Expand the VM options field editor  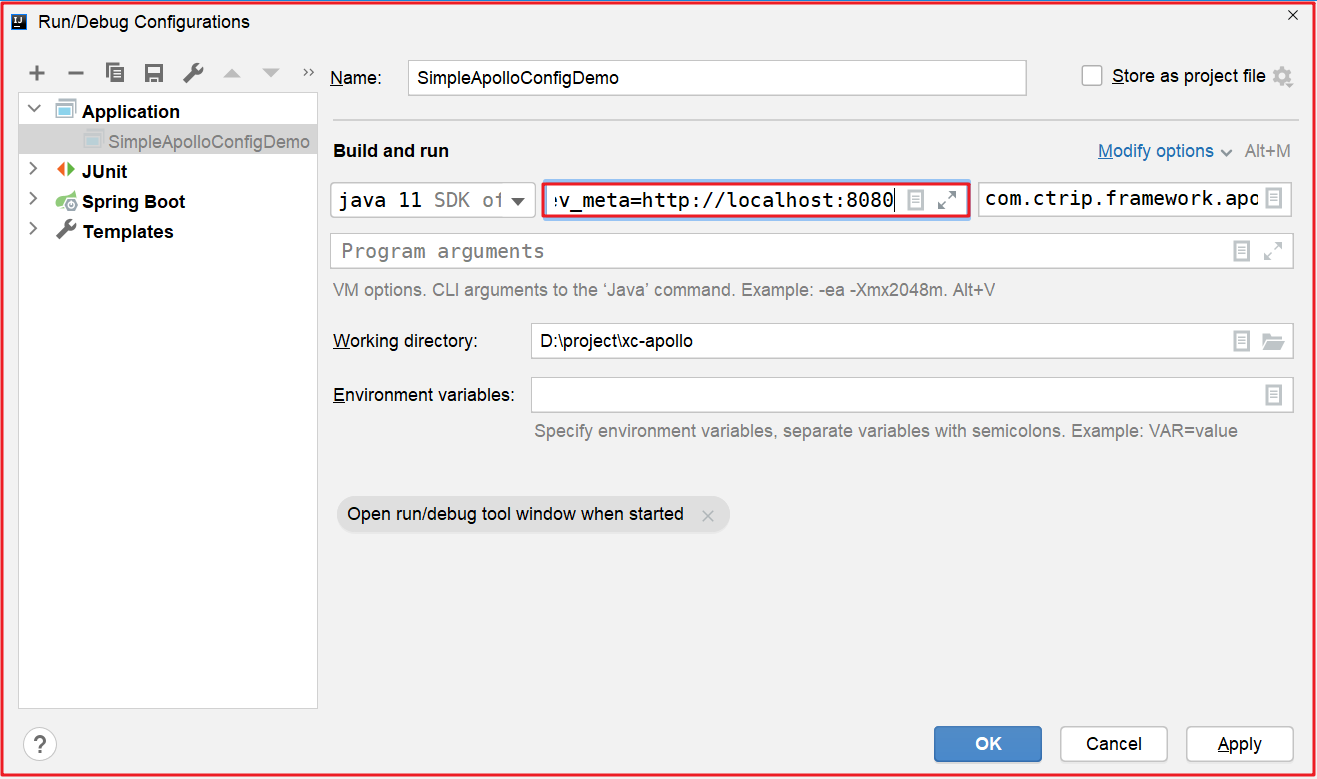tap(947, 200)
